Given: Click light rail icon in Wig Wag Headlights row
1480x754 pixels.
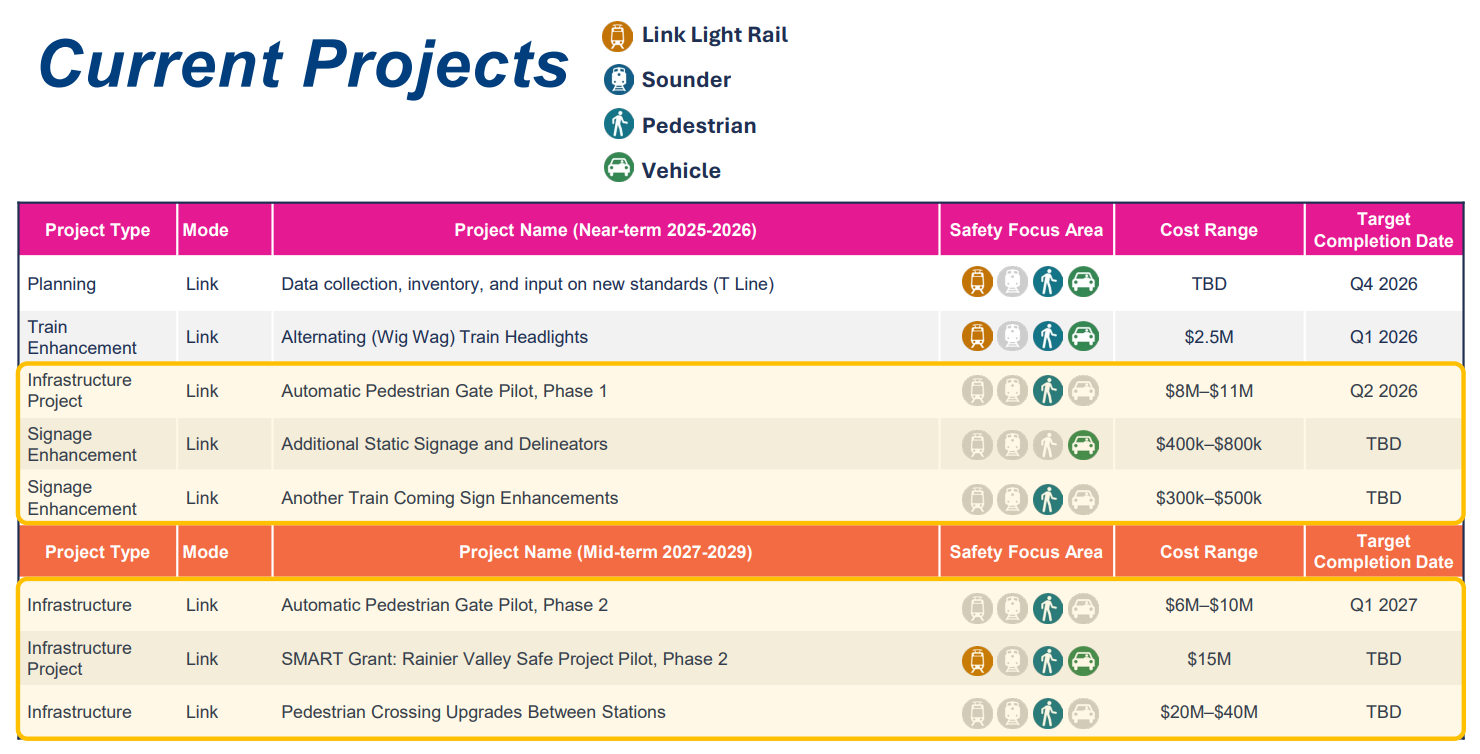Looking at the screenshot, I should 978,336.
